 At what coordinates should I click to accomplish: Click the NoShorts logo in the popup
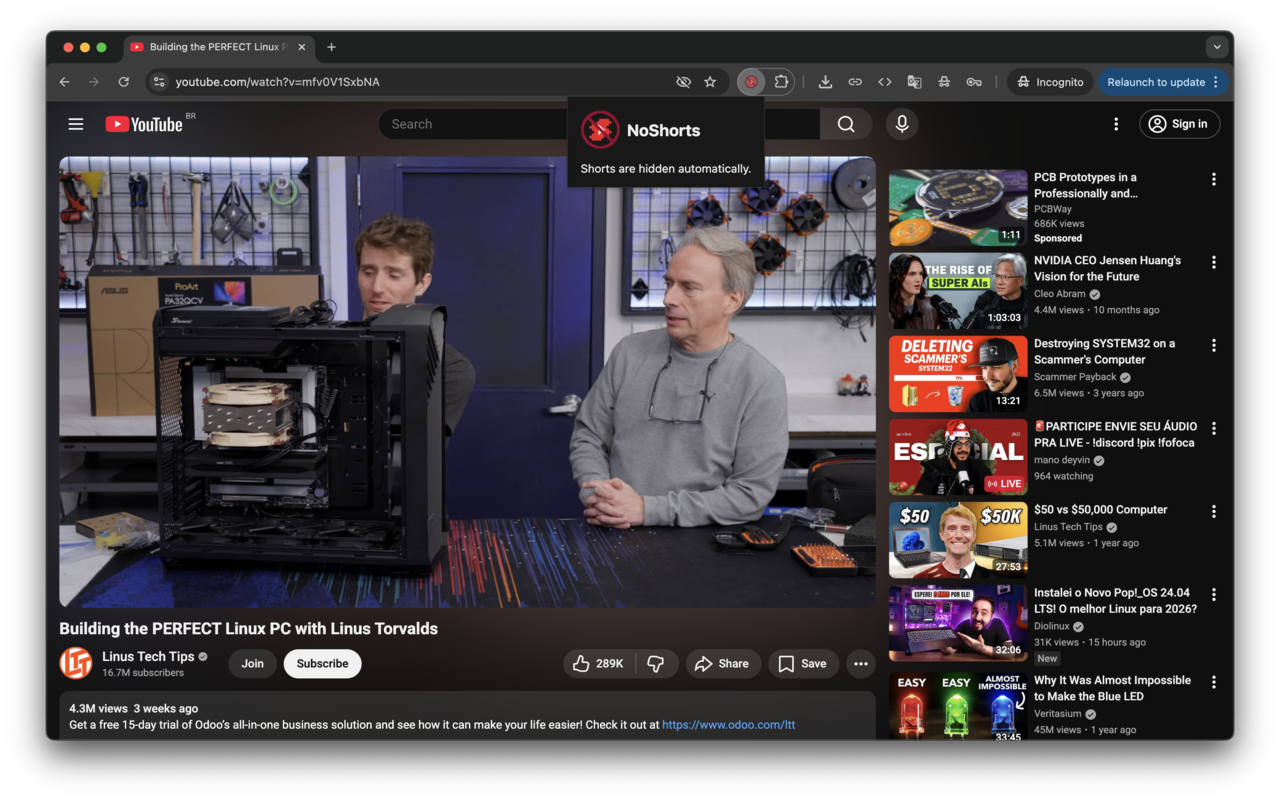600,130
